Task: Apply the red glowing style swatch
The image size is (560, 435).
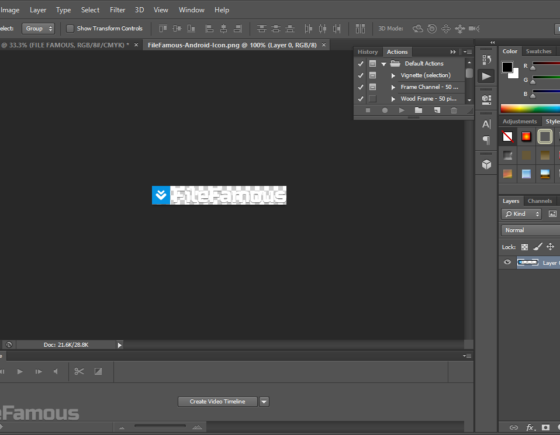Action: coord(526,136)
